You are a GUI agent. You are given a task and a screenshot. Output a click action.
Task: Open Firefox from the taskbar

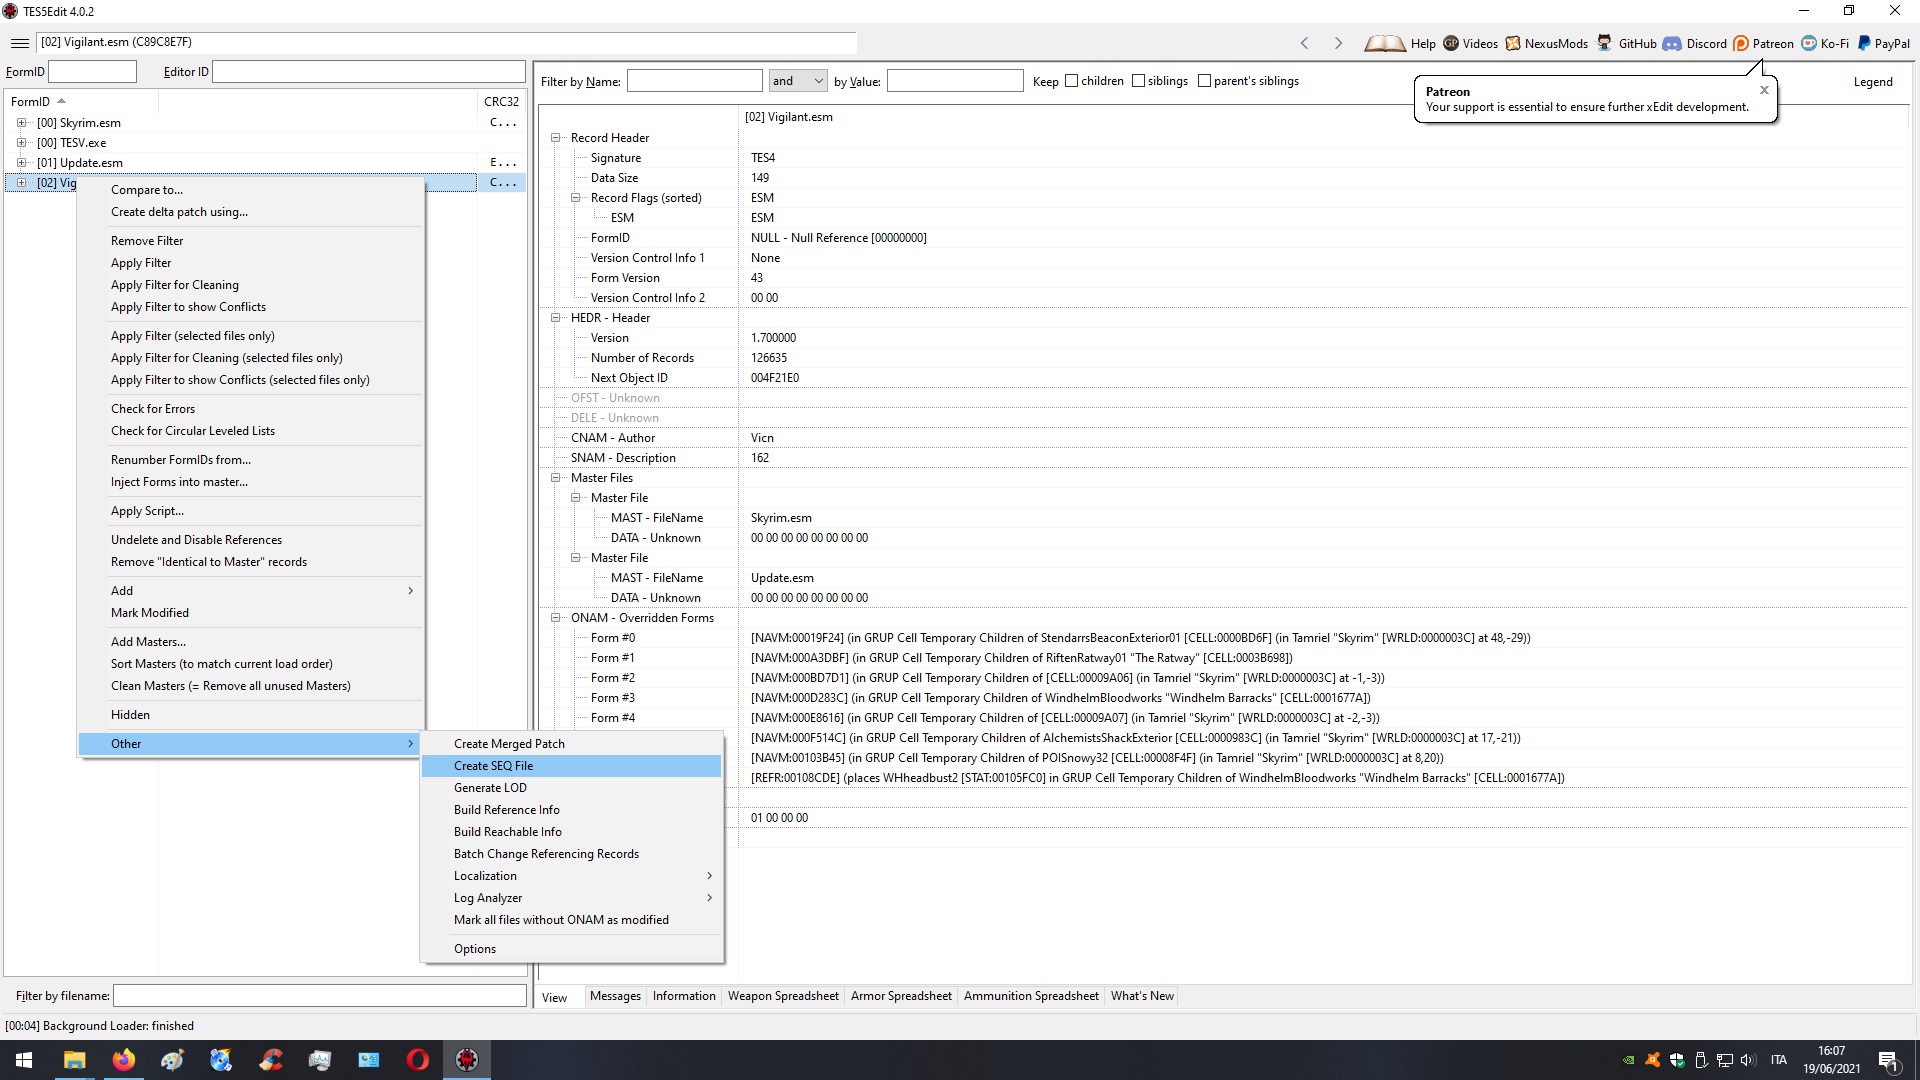[x=123, y=1060]
